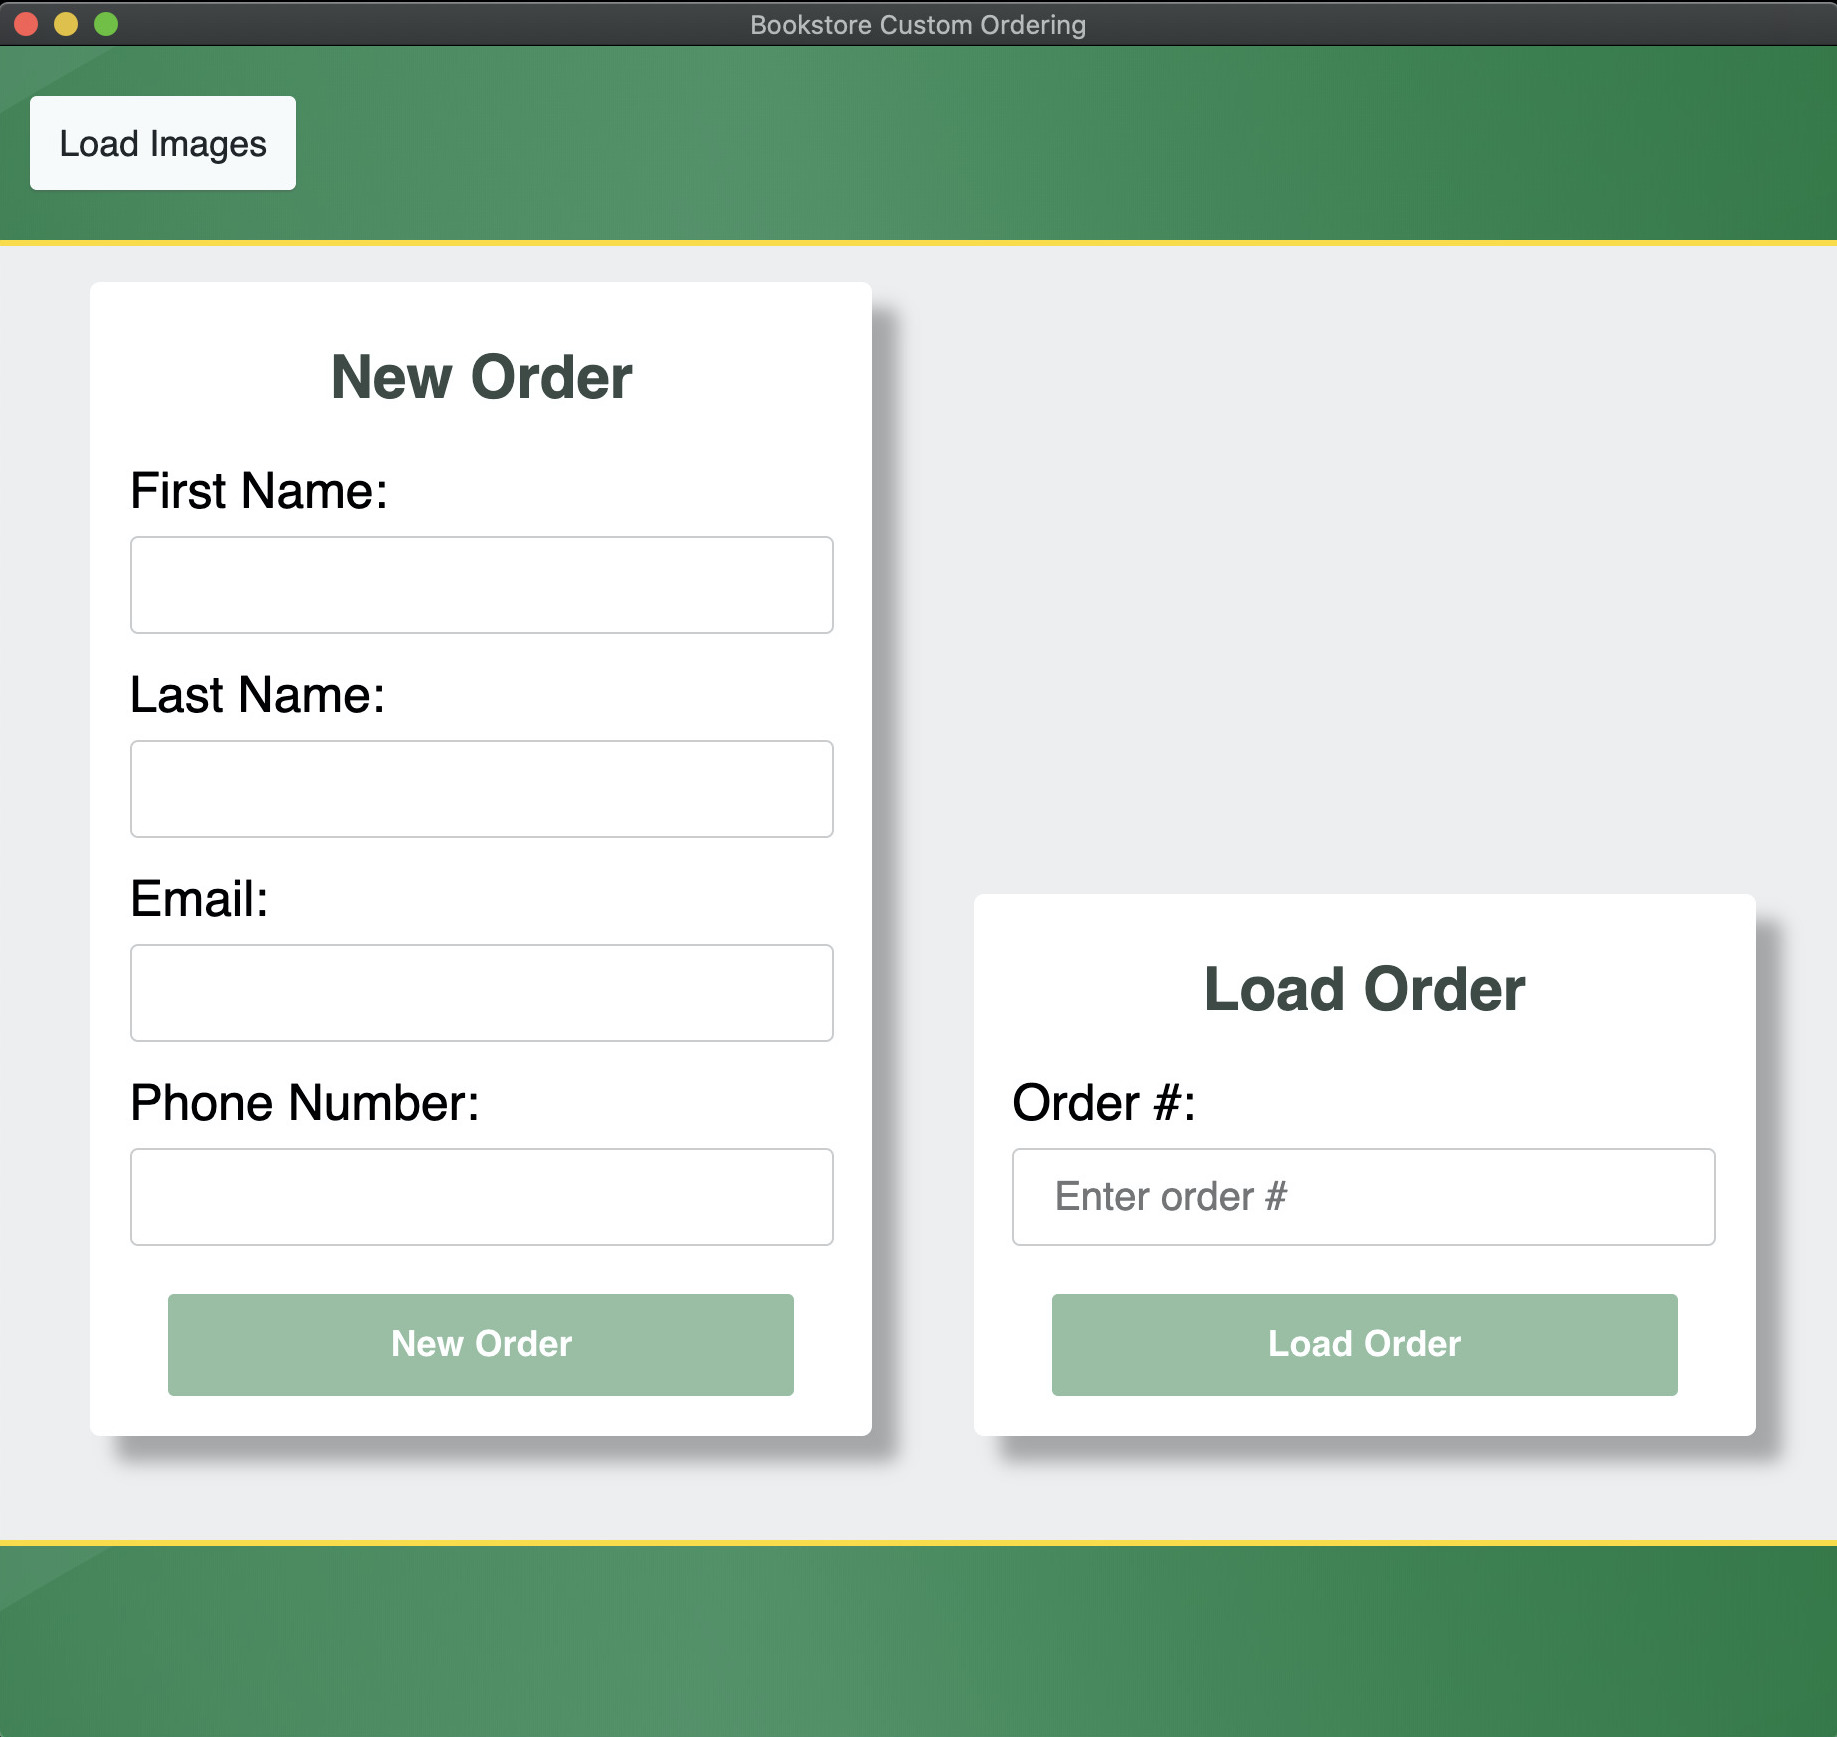Viewport: 1837px width, 1737px height.
Task: Minimize the window using the yellow button
Action: 66,24
